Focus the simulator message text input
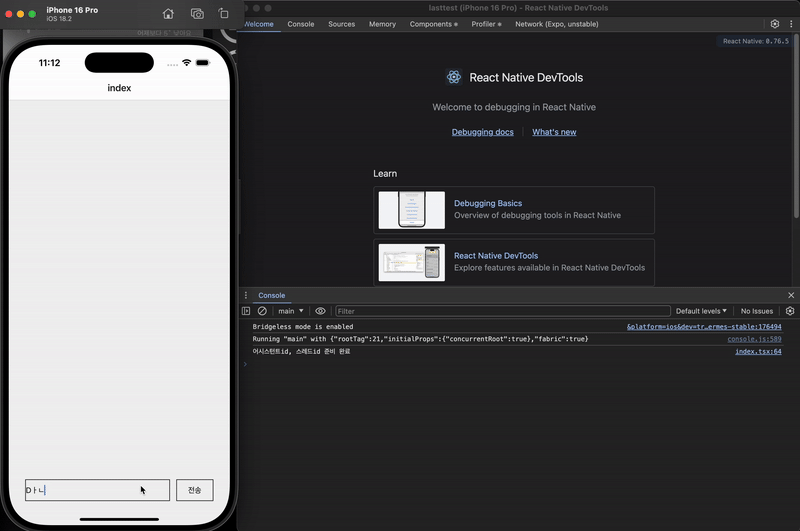This screenshot has height=531, width=800. pos(97,490)
